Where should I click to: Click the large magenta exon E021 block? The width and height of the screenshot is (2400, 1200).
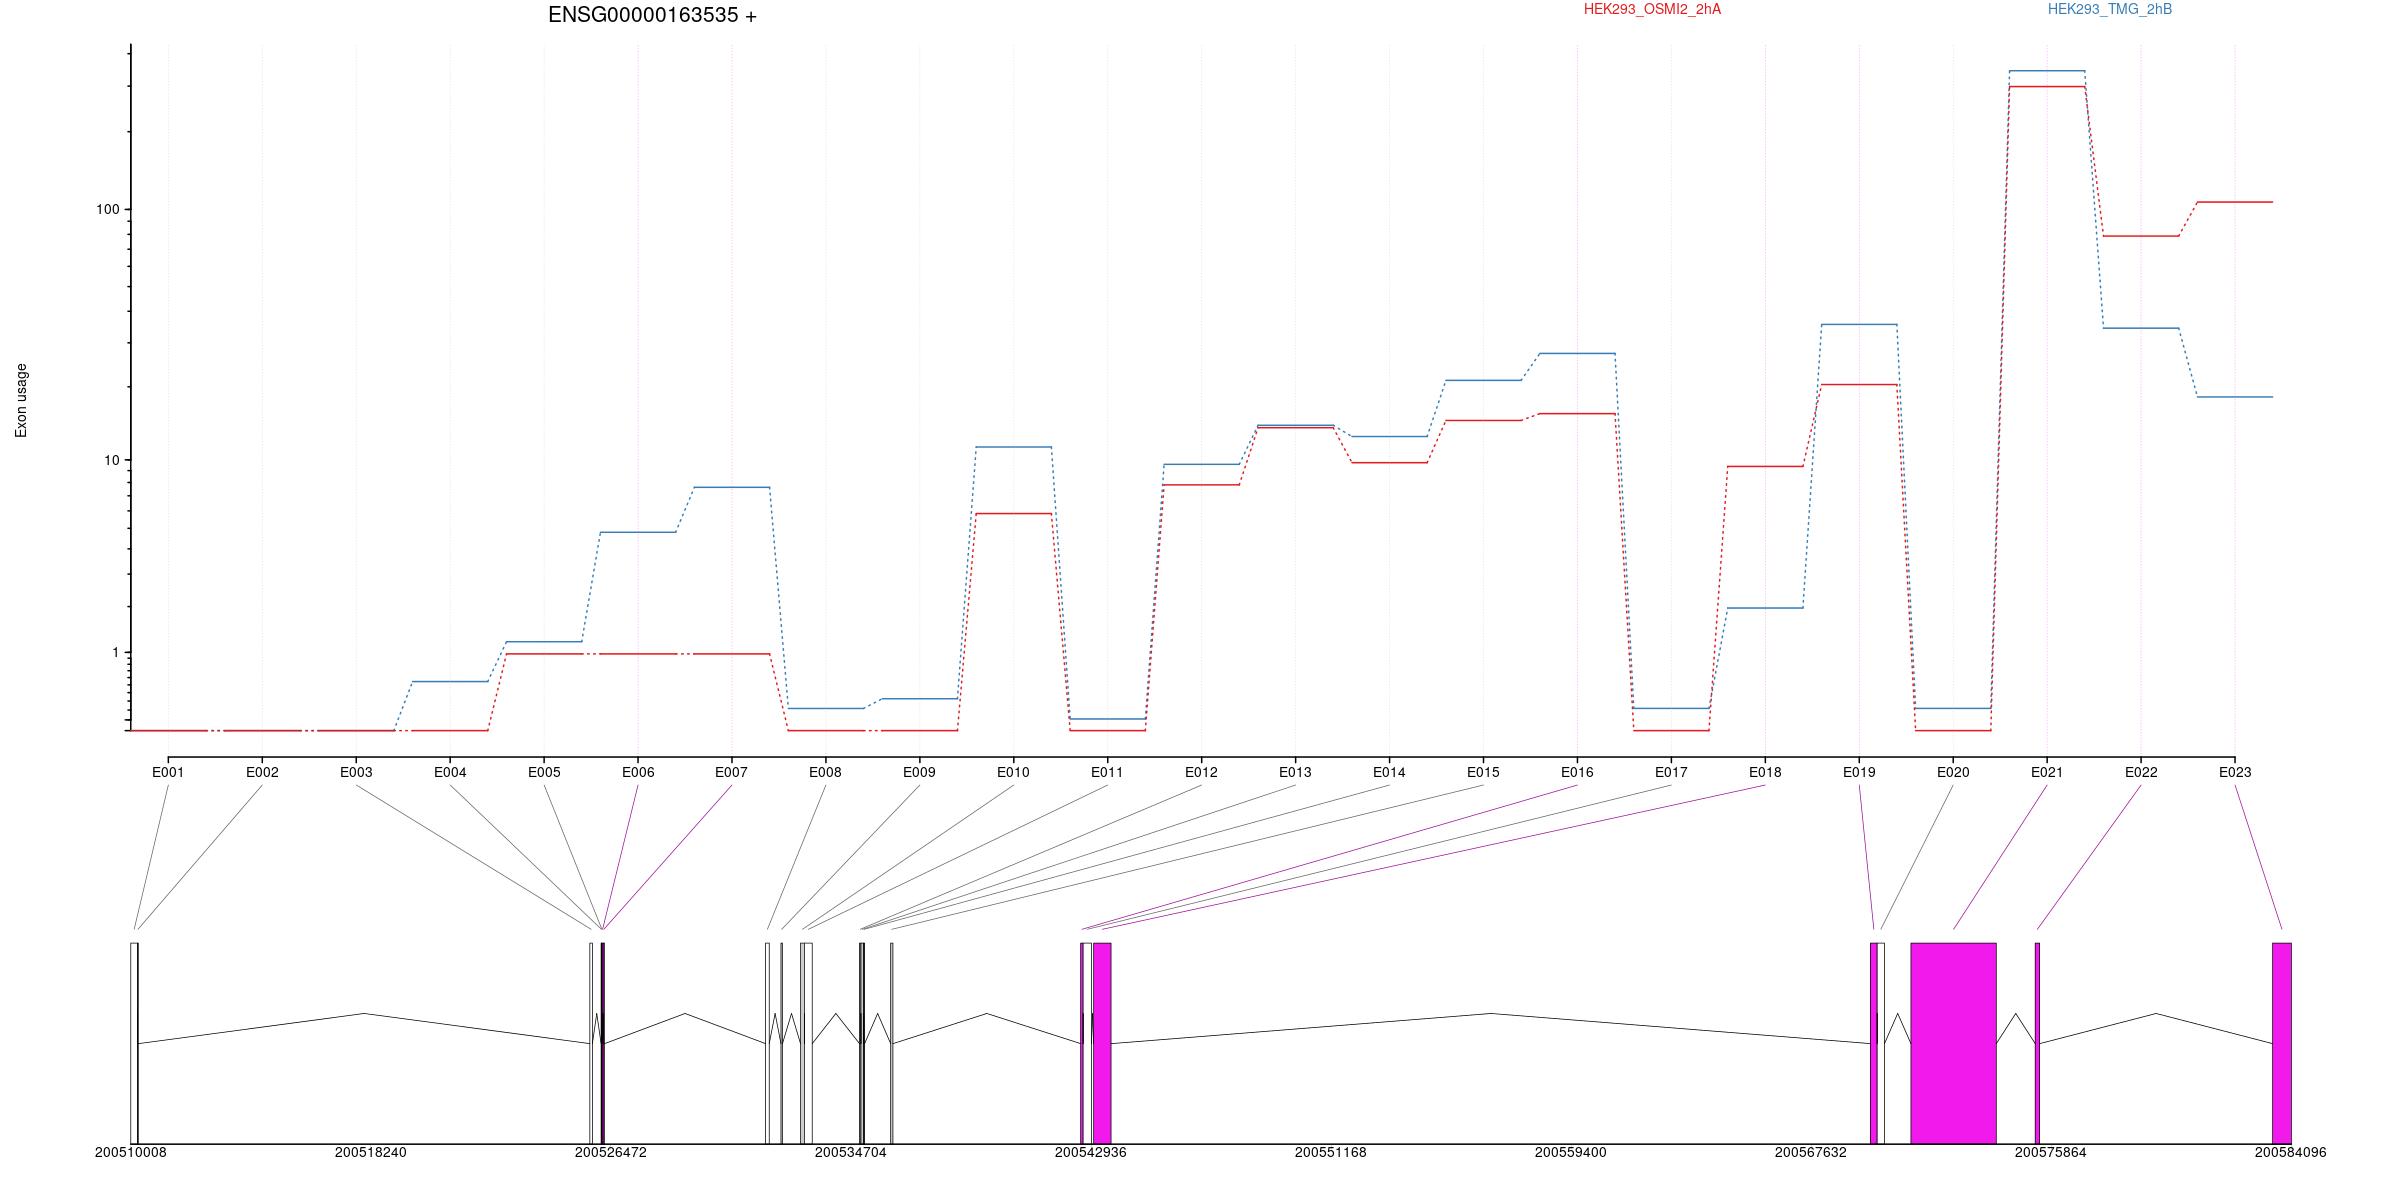click(x=1953, y=1043)
